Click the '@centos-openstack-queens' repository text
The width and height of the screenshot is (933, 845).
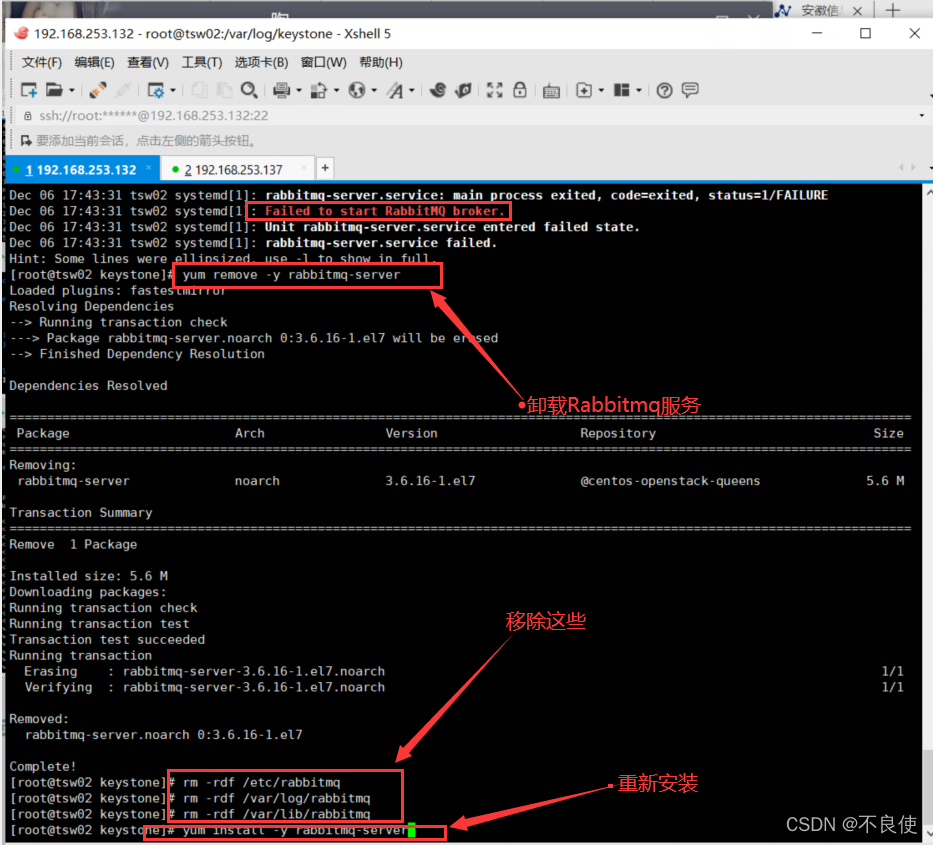click(670, 481)
